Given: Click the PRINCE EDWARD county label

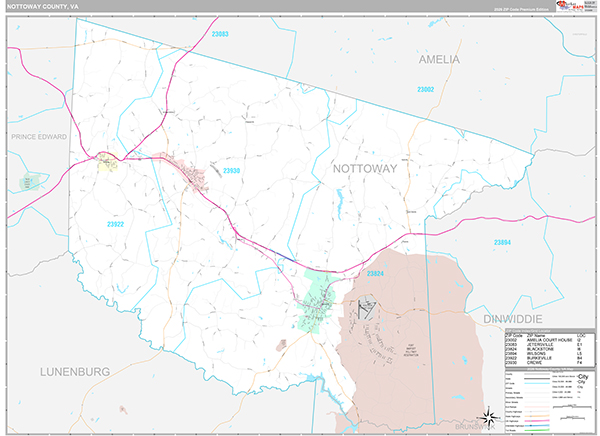Looking at the screenshot, I should [x=39, y=137].
